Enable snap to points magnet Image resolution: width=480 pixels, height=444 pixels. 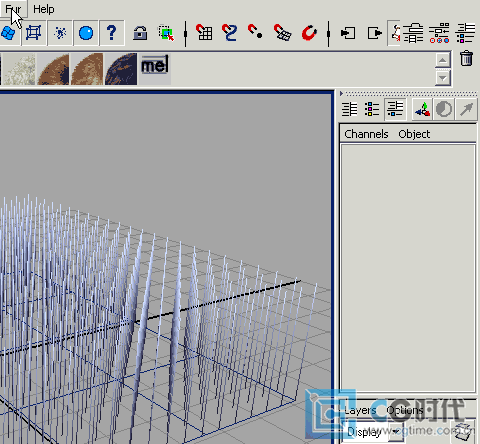click(255, 31)
